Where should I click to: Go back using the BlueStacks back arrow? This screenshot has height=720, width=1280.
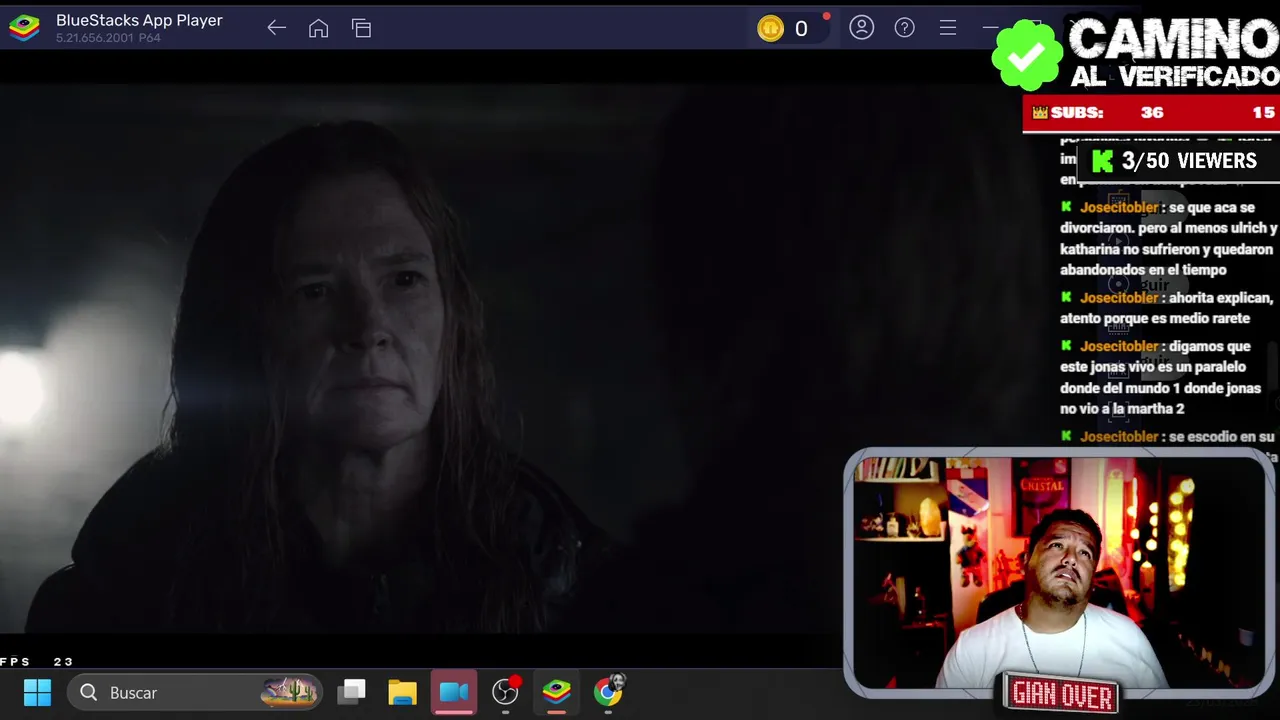coord(277,28)
